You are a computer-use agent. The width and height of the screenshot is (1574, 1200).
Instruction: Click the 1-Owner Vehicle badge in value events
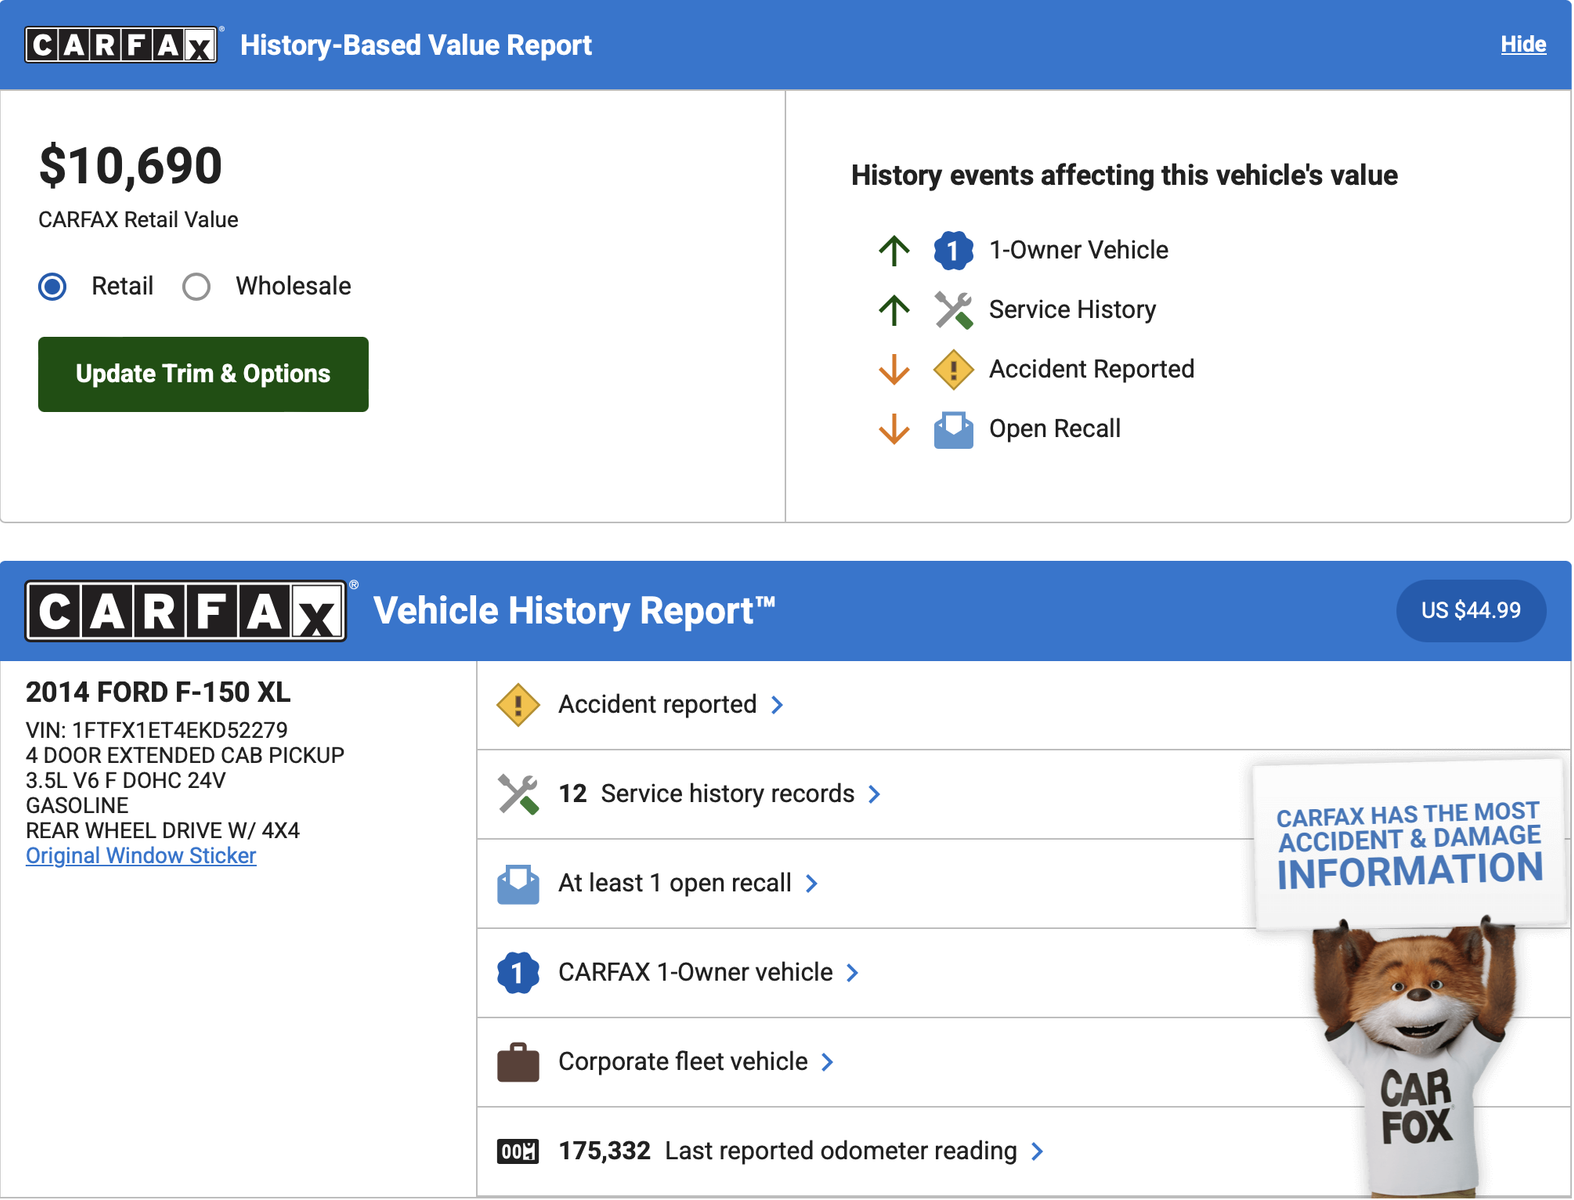(953, 250)
